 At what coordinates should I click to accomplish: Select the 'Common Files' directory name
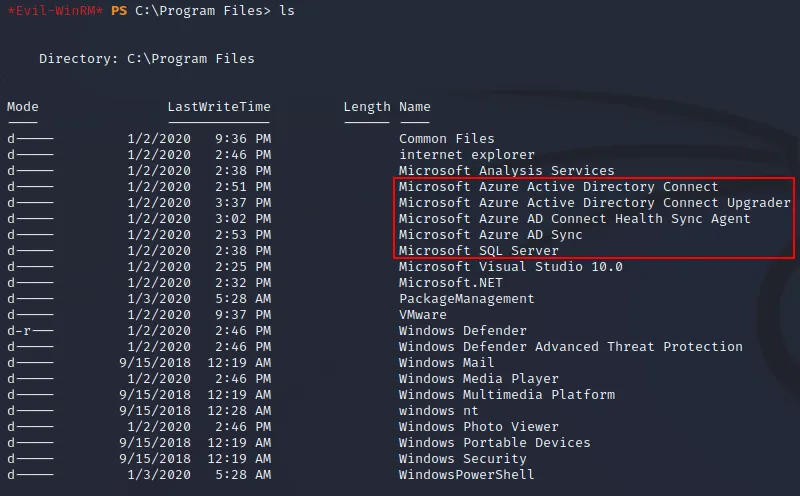coord(446,139)
